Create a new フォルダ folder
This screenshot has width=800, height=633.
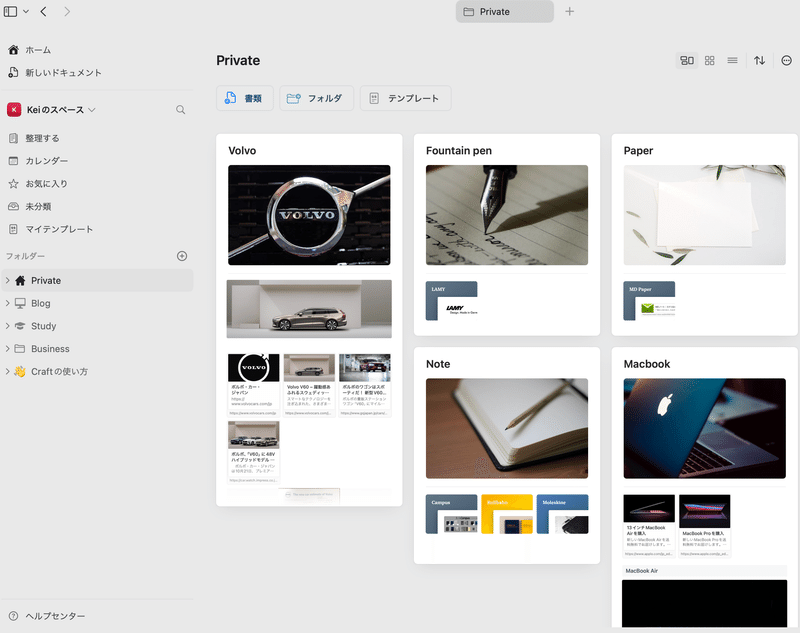coord(316,98)
